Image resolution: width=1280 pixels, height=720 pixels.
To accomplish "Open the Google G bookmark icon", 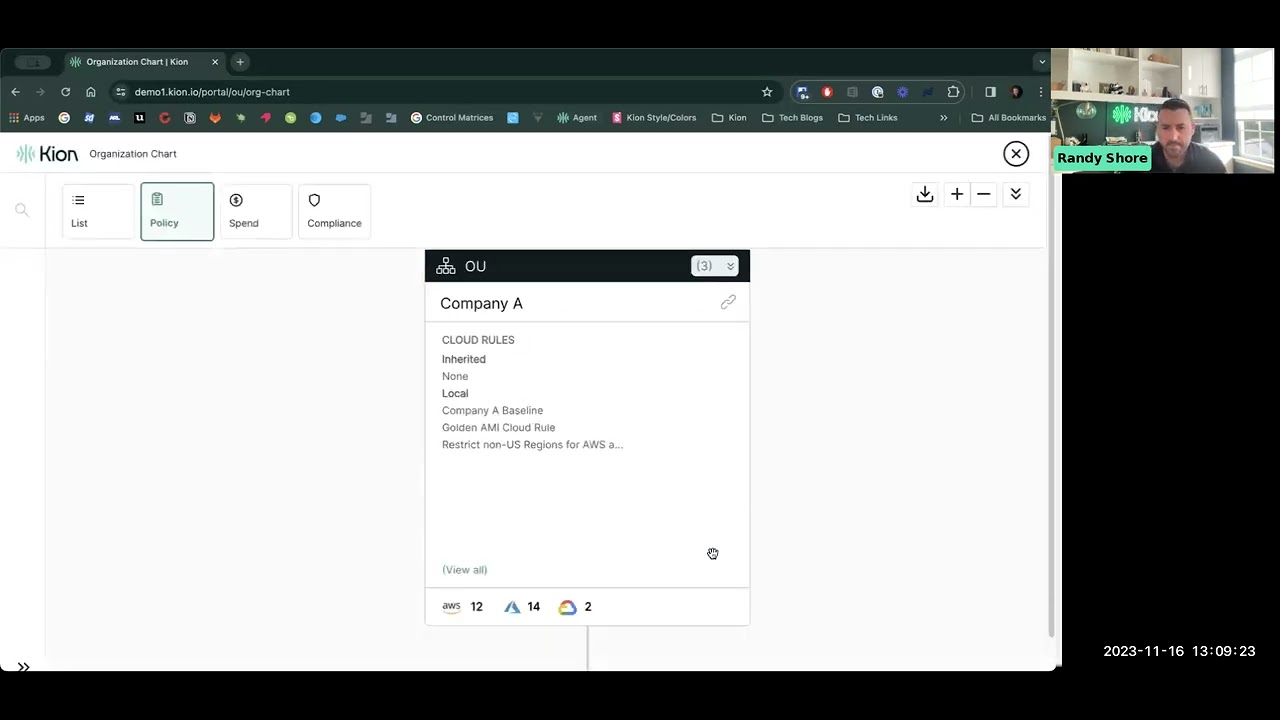I will [64, 118].
